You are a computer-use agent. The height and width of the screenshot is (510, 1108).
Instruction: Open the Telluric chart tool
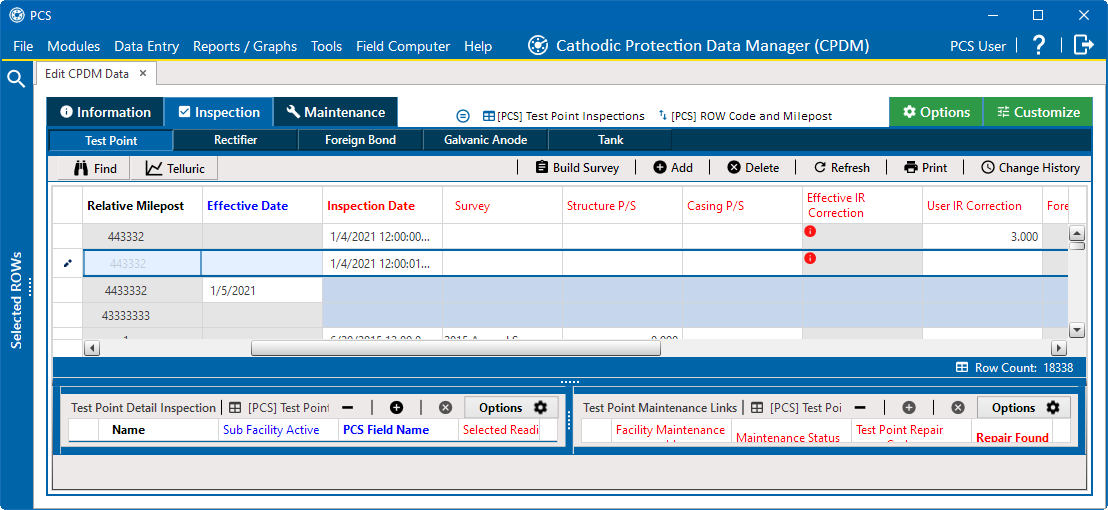pyautogui.click(x=175, y=168)
